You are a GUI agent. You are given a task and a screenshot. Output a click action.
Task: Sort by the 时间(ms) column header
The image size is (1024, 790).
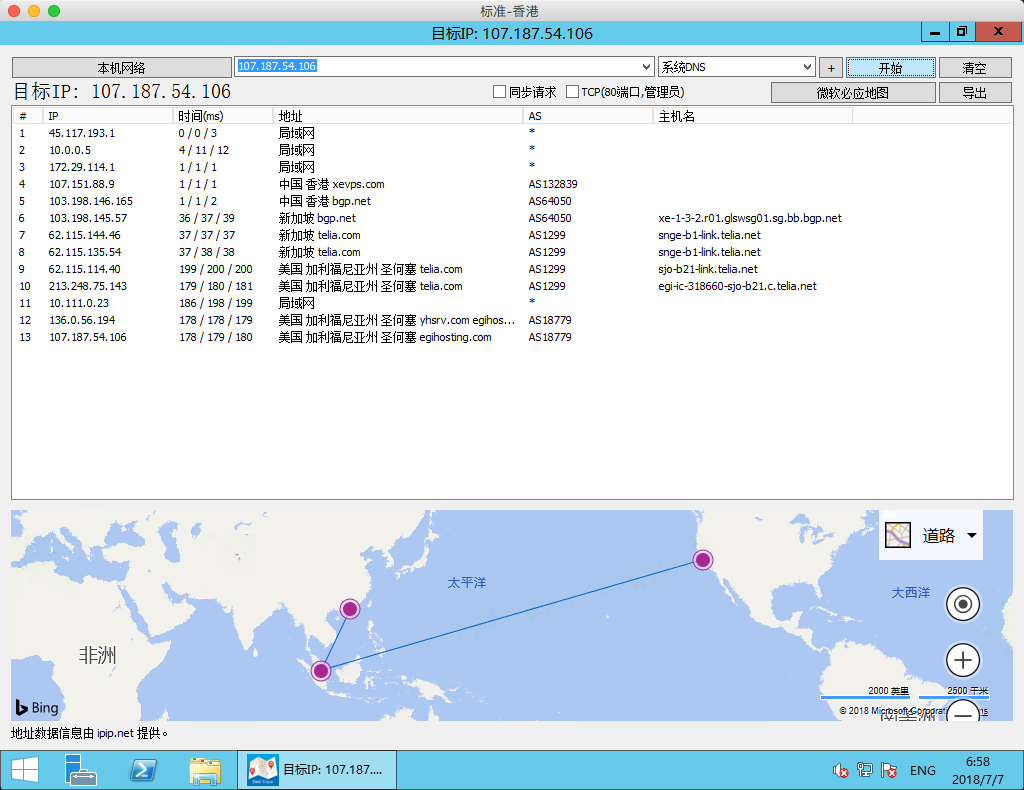tap(200, 116)
